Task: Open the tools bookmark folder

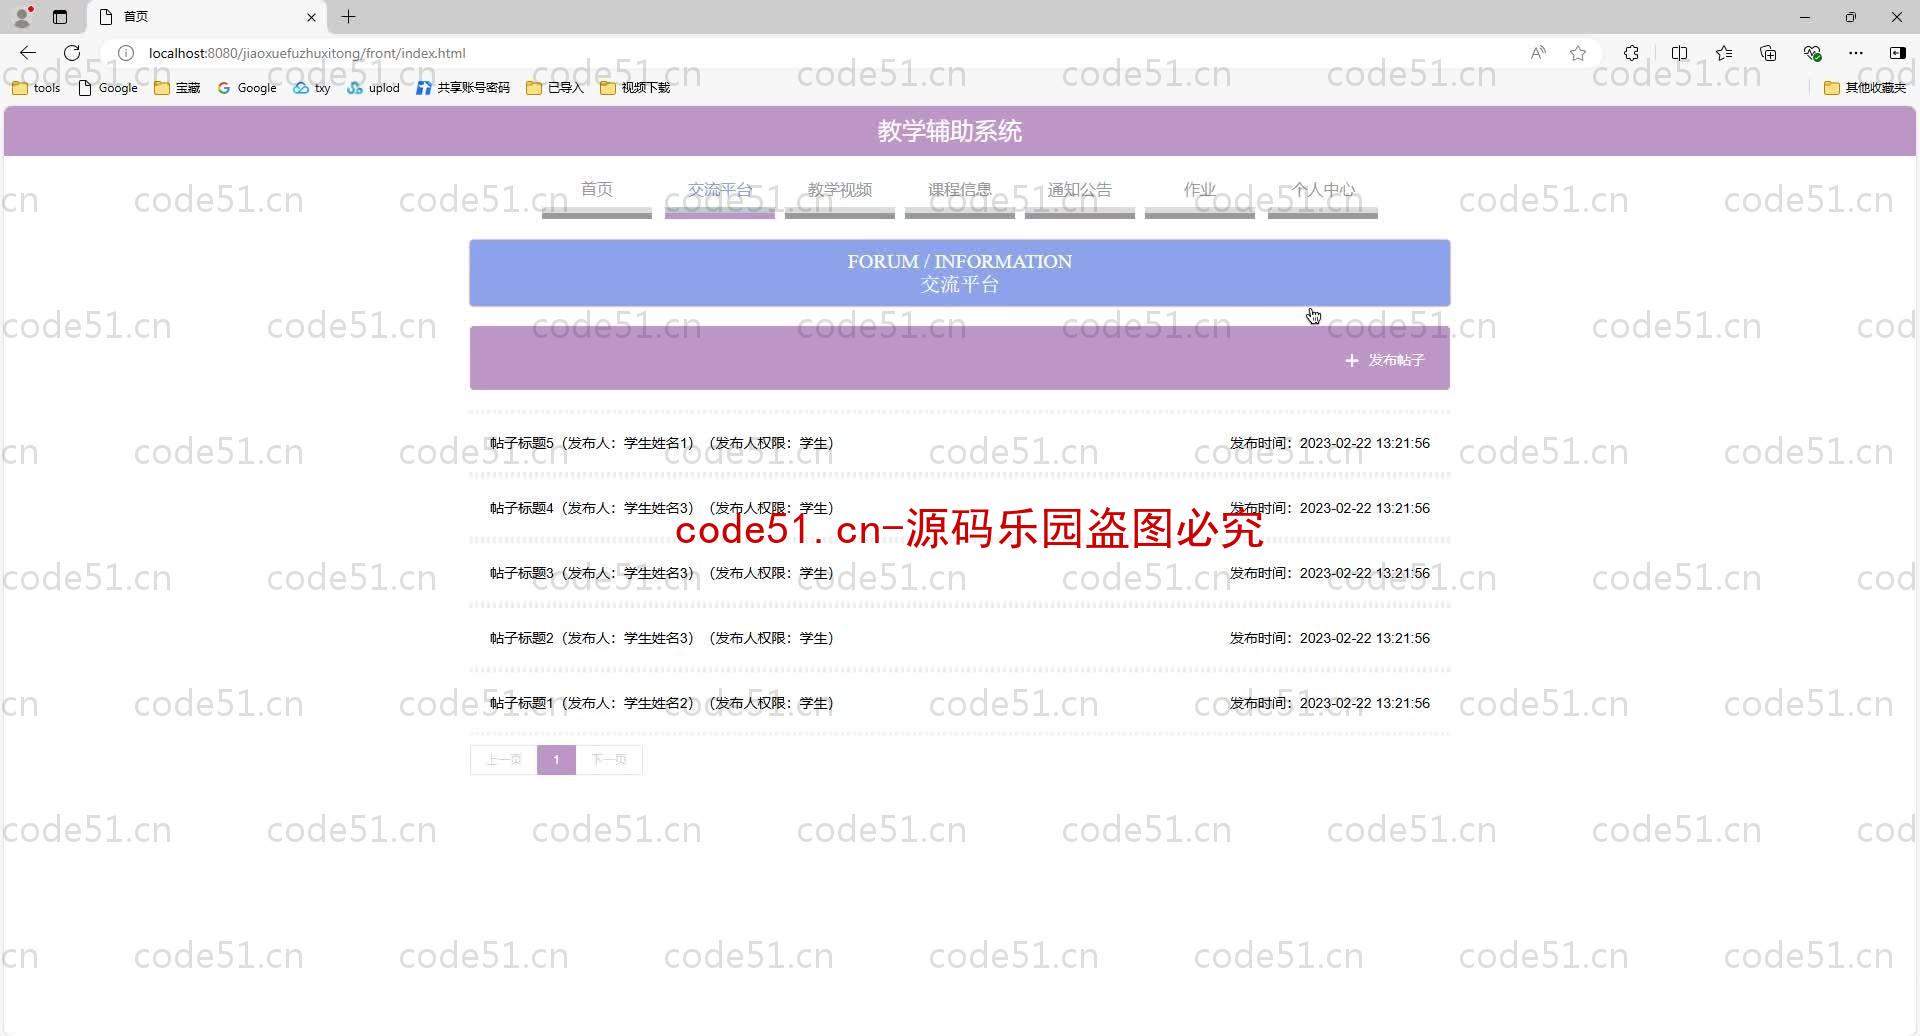Action: click(x=36, y=88)
